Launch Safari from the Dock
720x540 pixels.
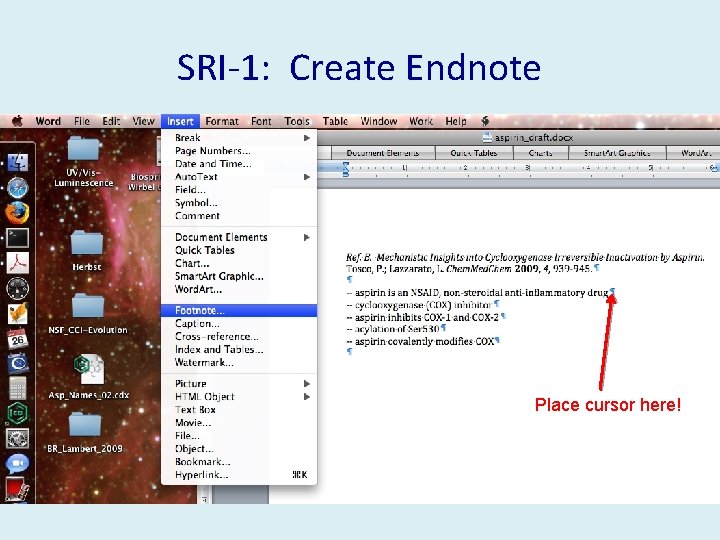18,188
